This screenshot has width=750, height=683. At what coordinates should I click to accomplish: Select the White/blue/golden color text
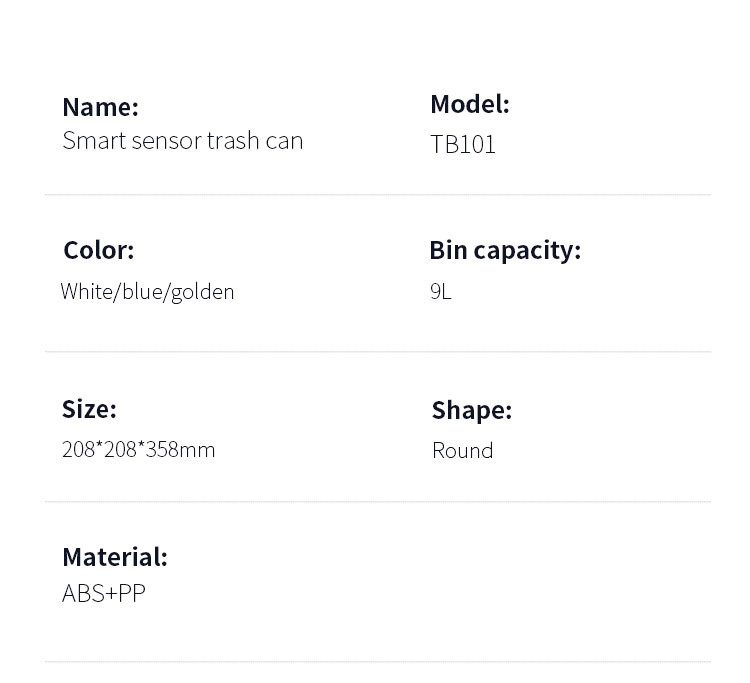pos(147,292)
